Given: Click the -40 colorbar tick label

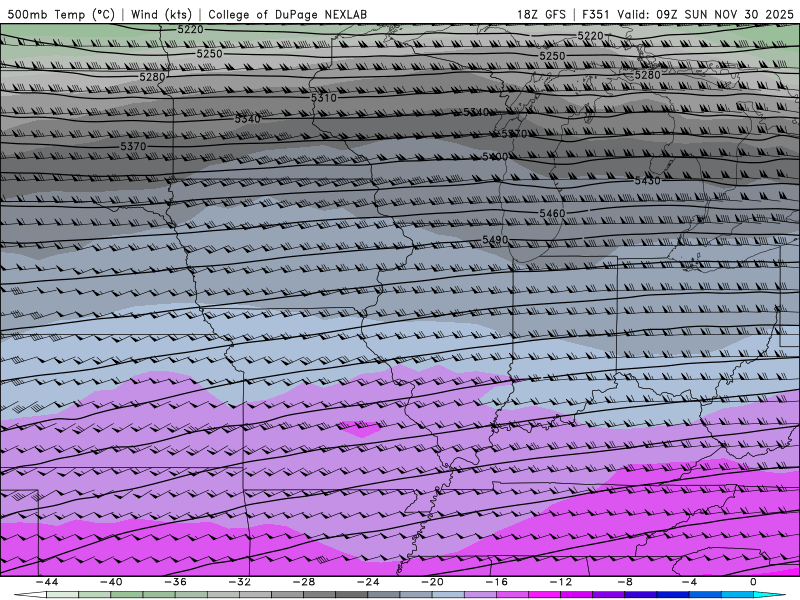Looking at the screenshot, I should point(111,582).
